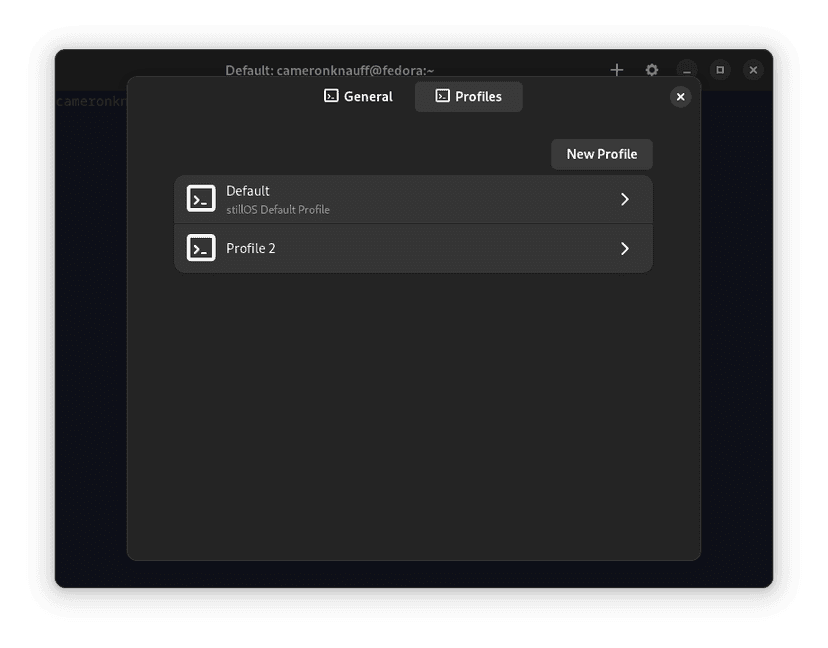The image size is (828, 648).
Task: Open terminal settings via gear icon
Action: 652,70
